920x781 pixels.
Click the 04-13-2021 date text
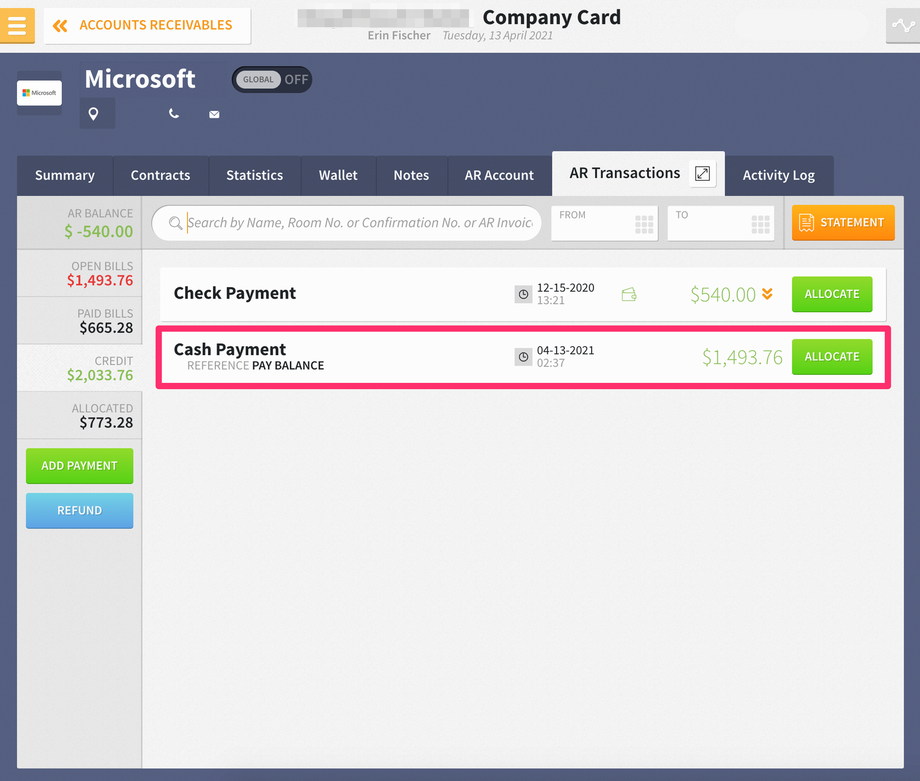click(566, 350)
